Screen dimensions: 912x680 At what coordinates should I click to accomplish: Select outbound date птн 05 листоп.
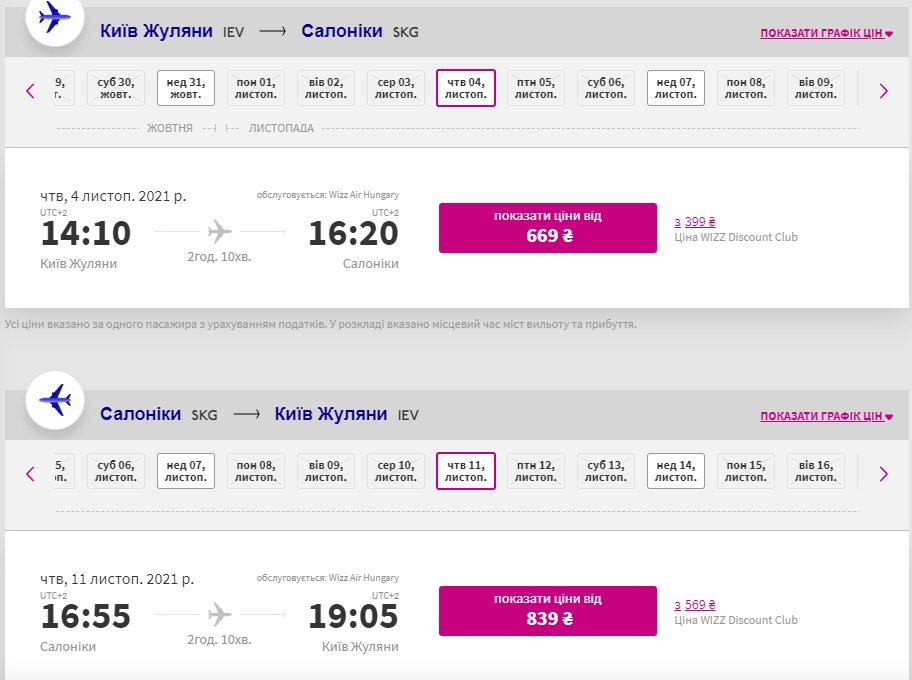click(536, 88)
